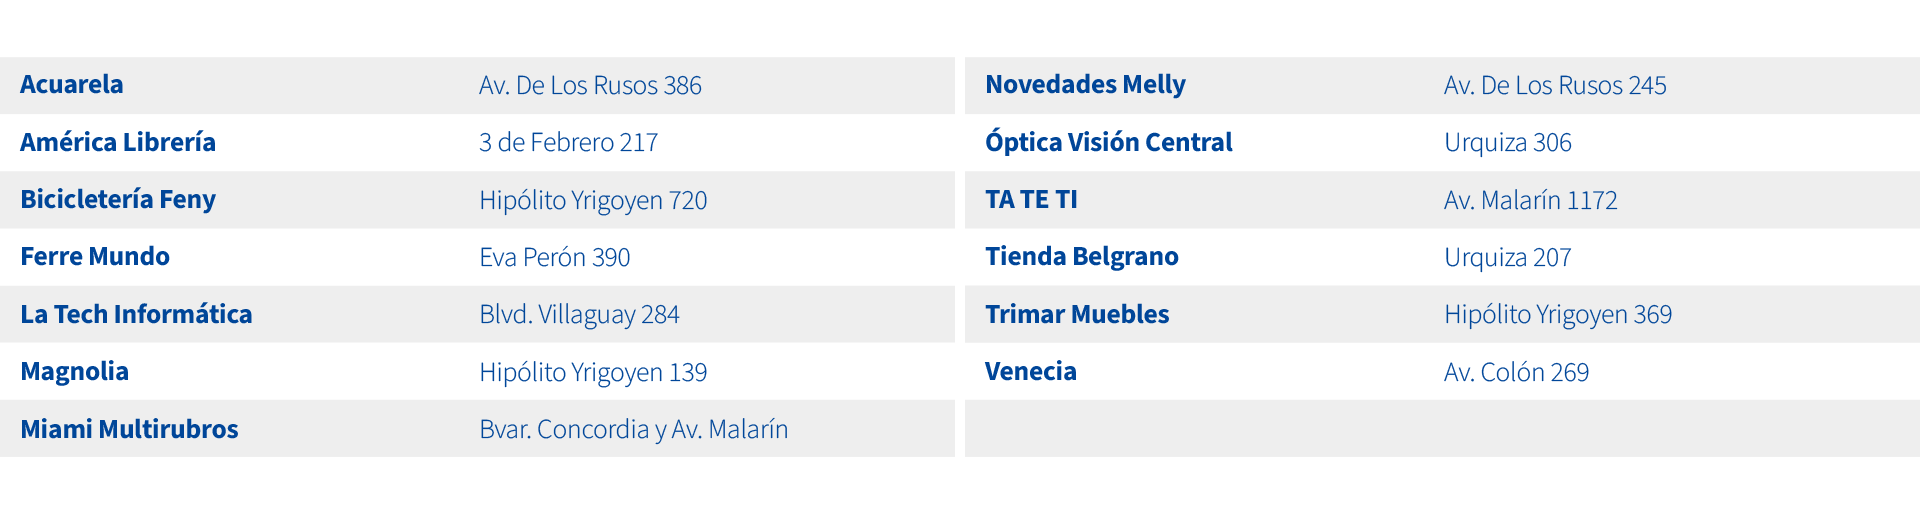Click the Venecia store name
The image size is (1920, 510).
(x=1030, y=372)
